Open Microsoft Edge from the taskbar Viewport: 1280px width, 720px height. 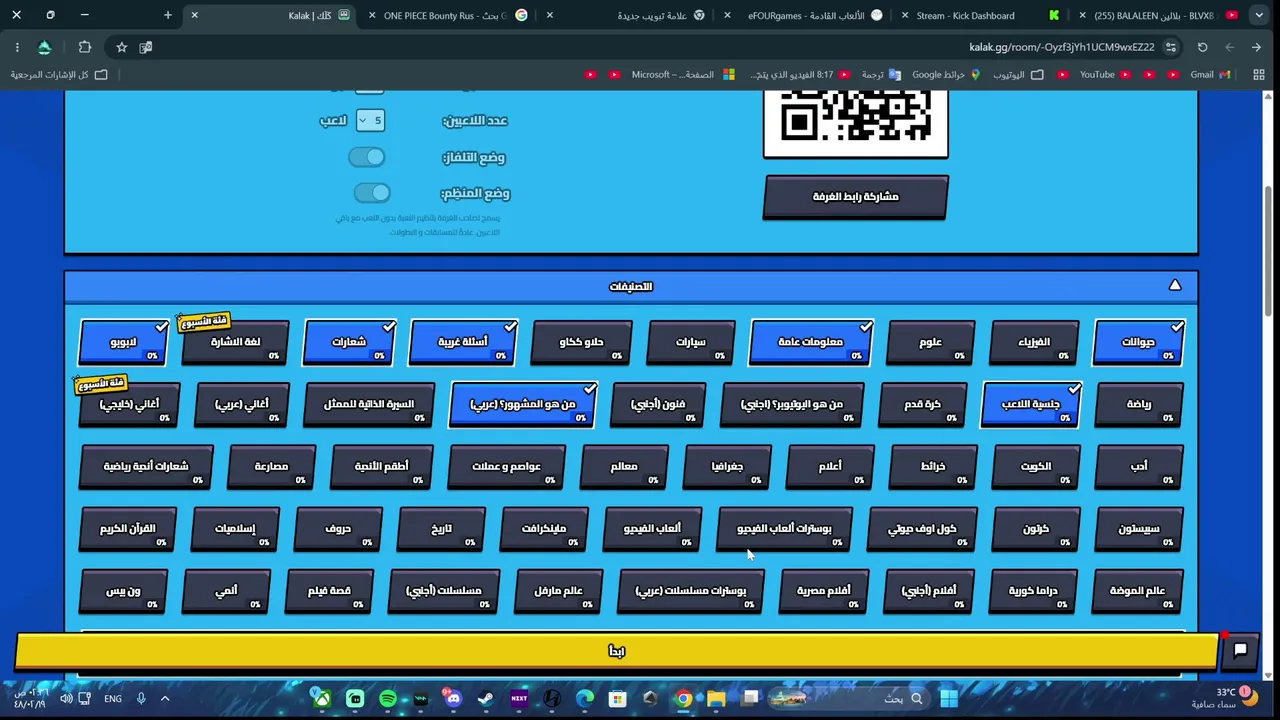click(585, 699)
